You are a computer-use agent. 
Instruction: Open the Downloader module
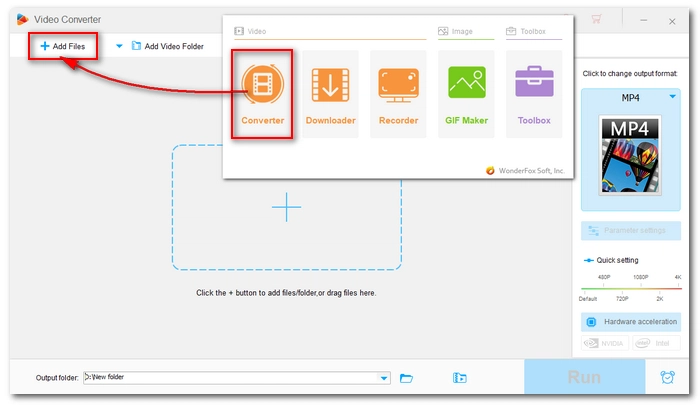[330, 94]
